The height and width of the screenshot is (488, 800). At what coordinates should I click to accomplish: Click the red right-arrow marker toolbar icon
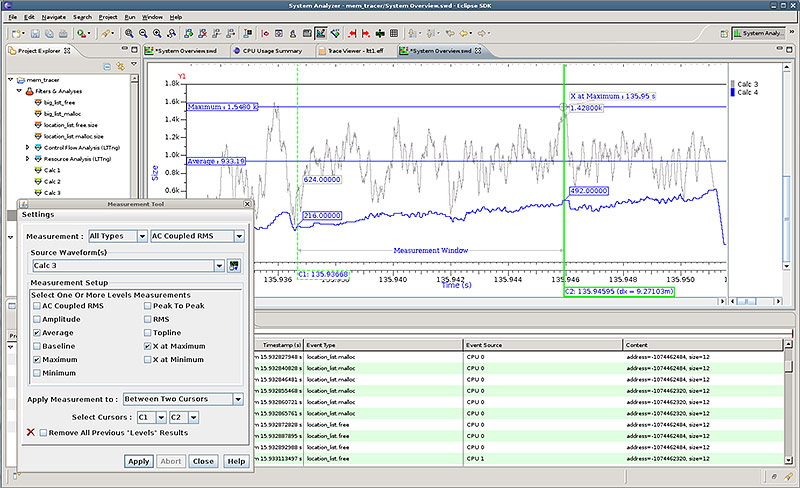[x=366, y=34]
